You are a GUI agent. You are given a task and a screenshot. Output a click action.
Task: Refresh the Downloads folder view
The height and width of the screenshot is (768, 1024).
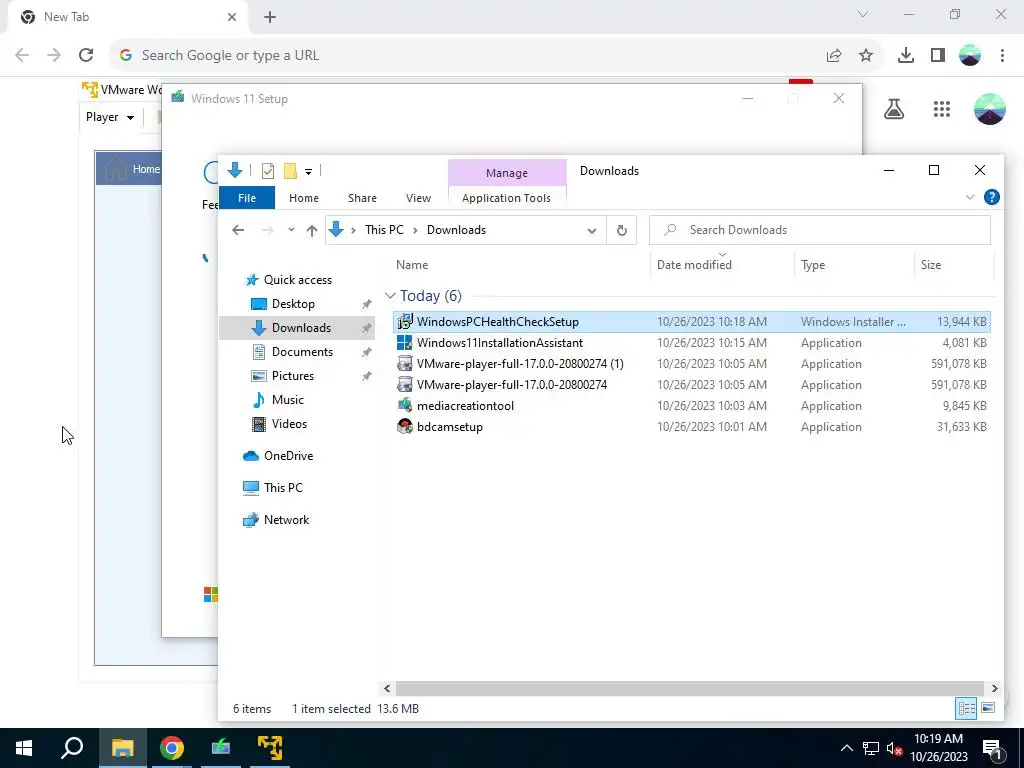click(x=622, y=230)
